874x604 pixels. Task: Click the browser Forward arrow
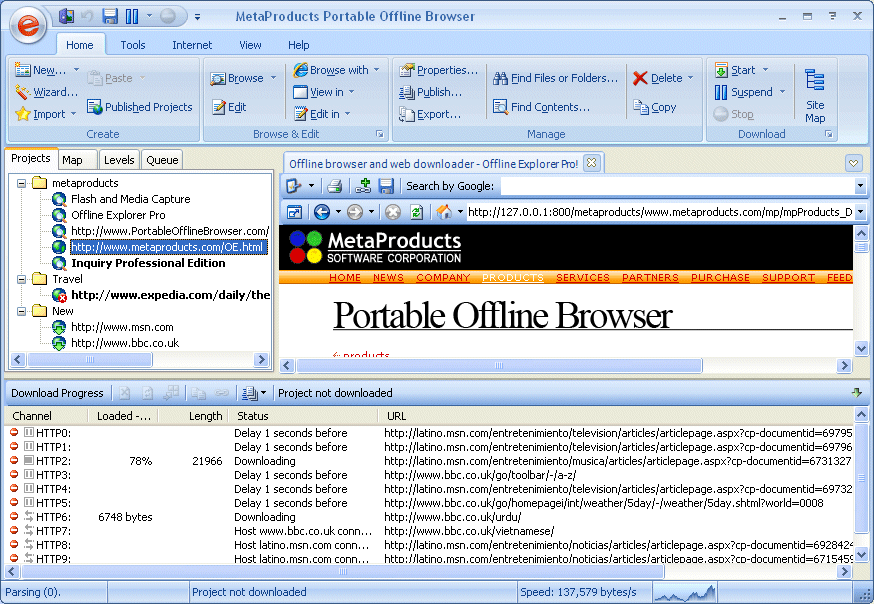coord(355,212)
